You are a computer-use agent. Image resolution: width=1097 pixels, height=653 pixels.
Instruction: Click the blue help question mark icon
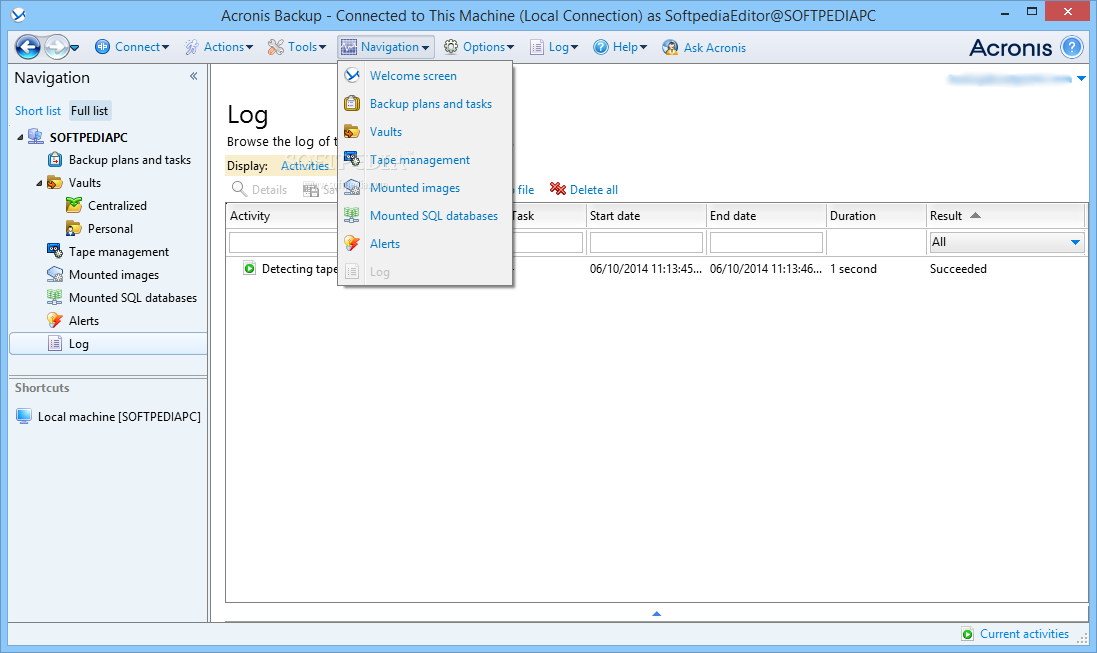tap(1072, 48)
